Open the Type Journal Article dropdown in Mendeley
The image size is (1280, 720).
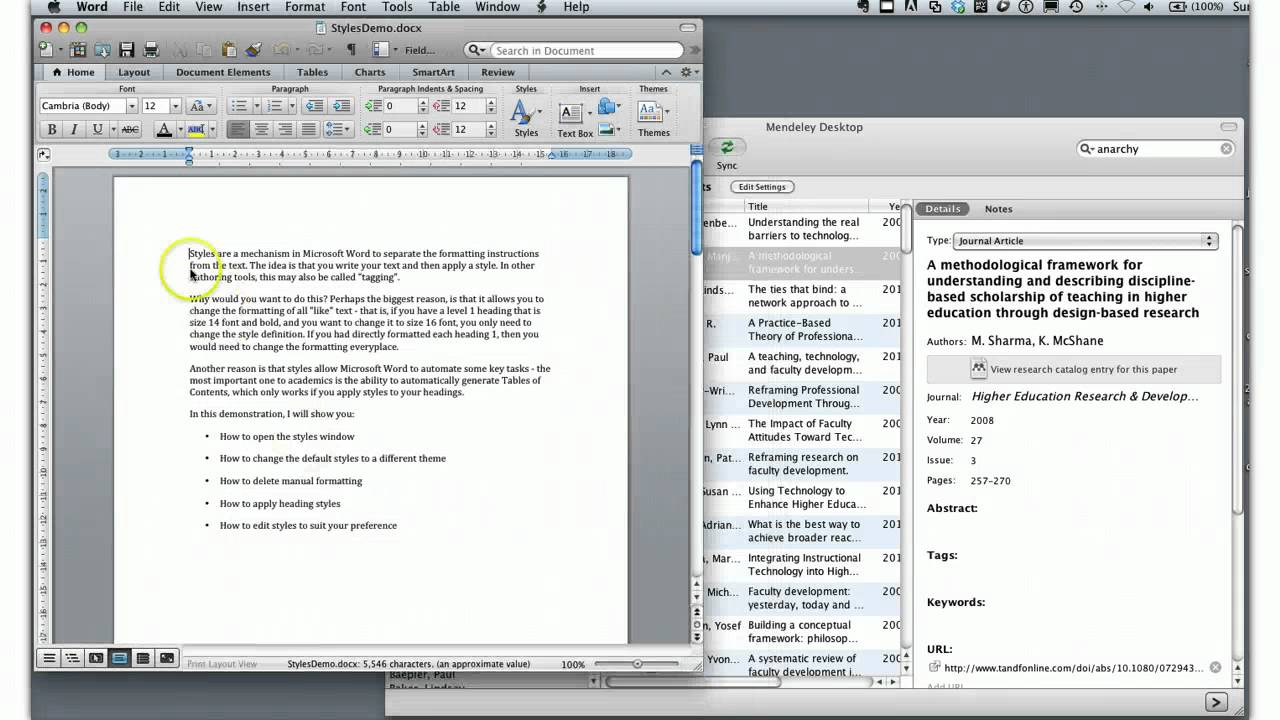pos(1085,241)
